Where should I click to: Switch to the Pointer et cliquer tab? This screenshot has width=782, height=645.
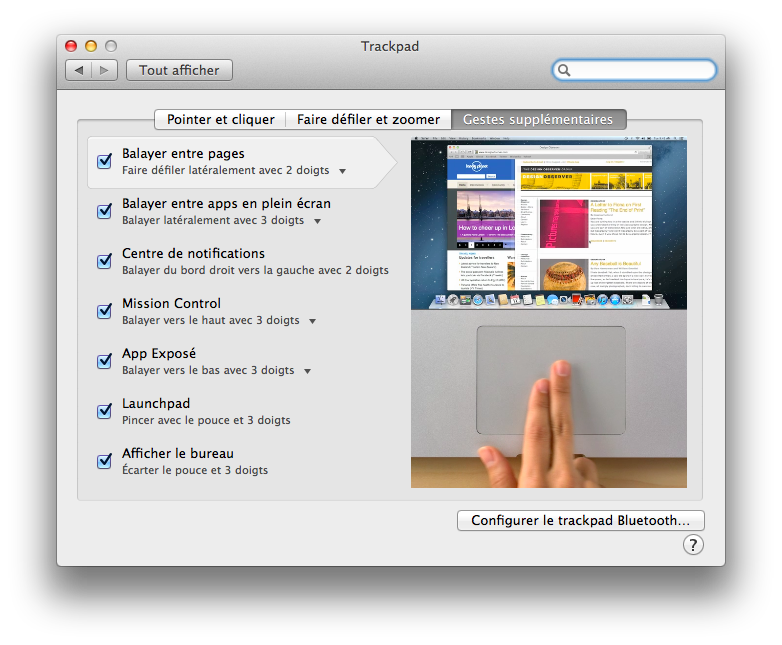tap(220, 120)
